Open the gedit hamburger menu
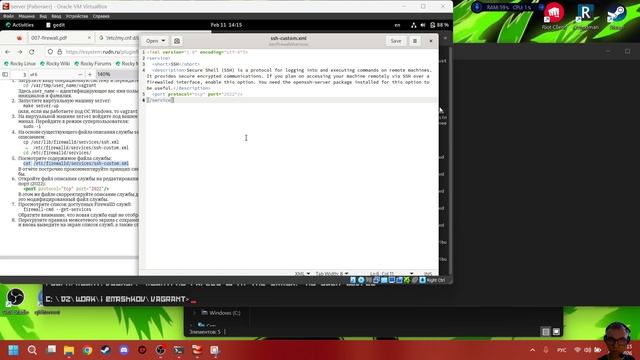 pos(415,41)
